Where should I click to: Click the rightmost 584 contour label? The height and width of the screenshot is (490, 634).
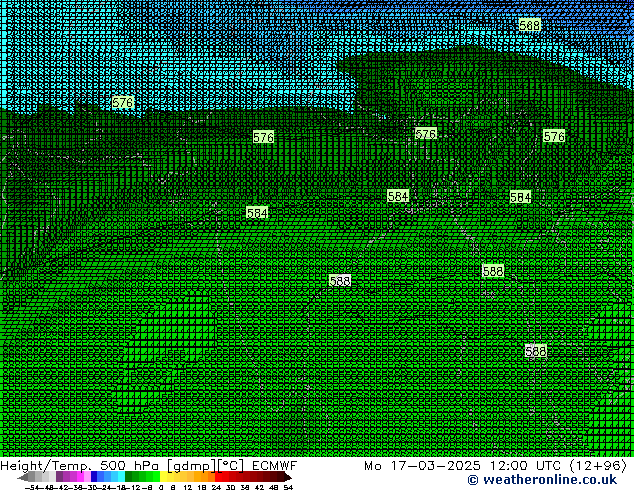520,197
